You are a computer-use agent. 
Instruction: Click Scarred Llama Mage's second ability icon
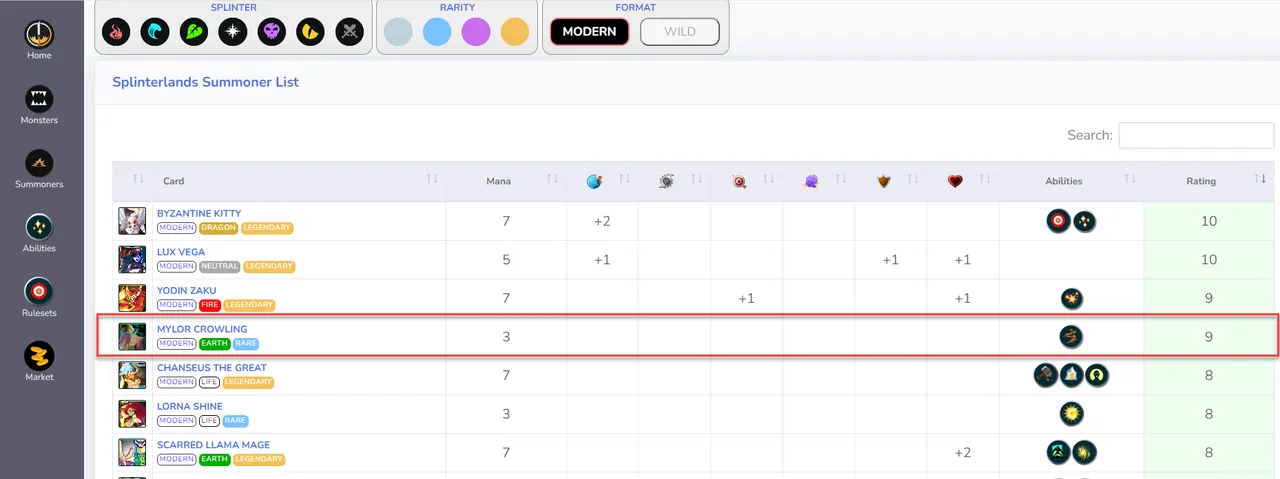pyautogui.click(x=1085, y=453)
